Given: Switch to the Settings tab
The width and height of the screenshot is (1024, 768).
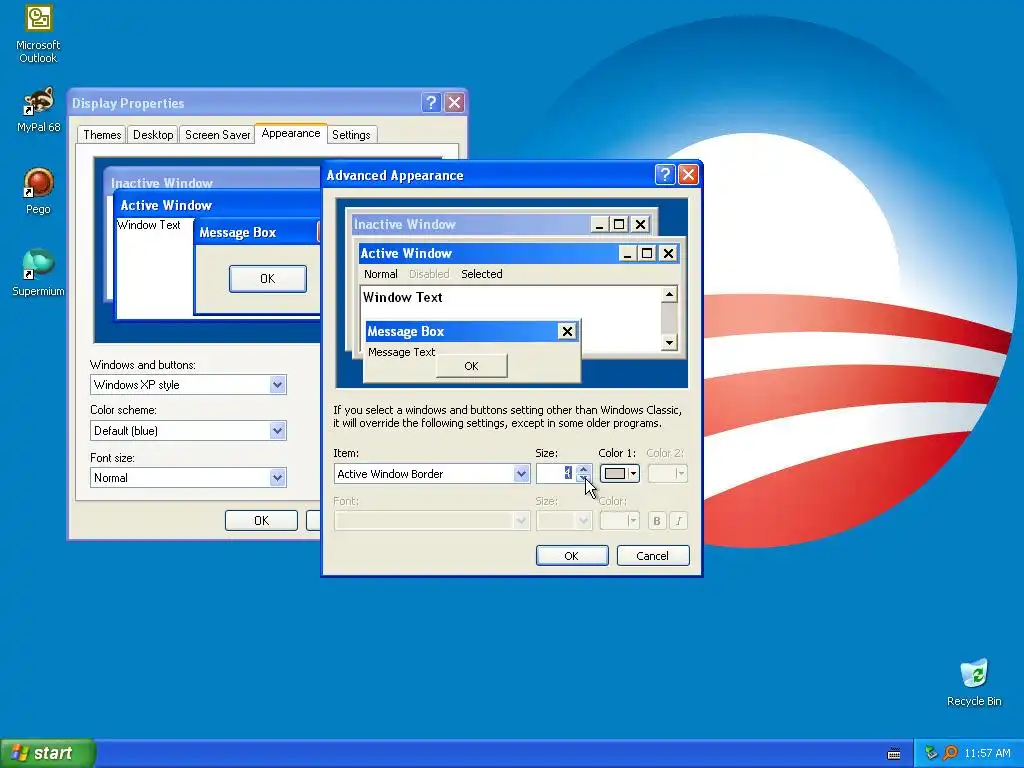Looking at the screenshot, I should click(351, 135).
